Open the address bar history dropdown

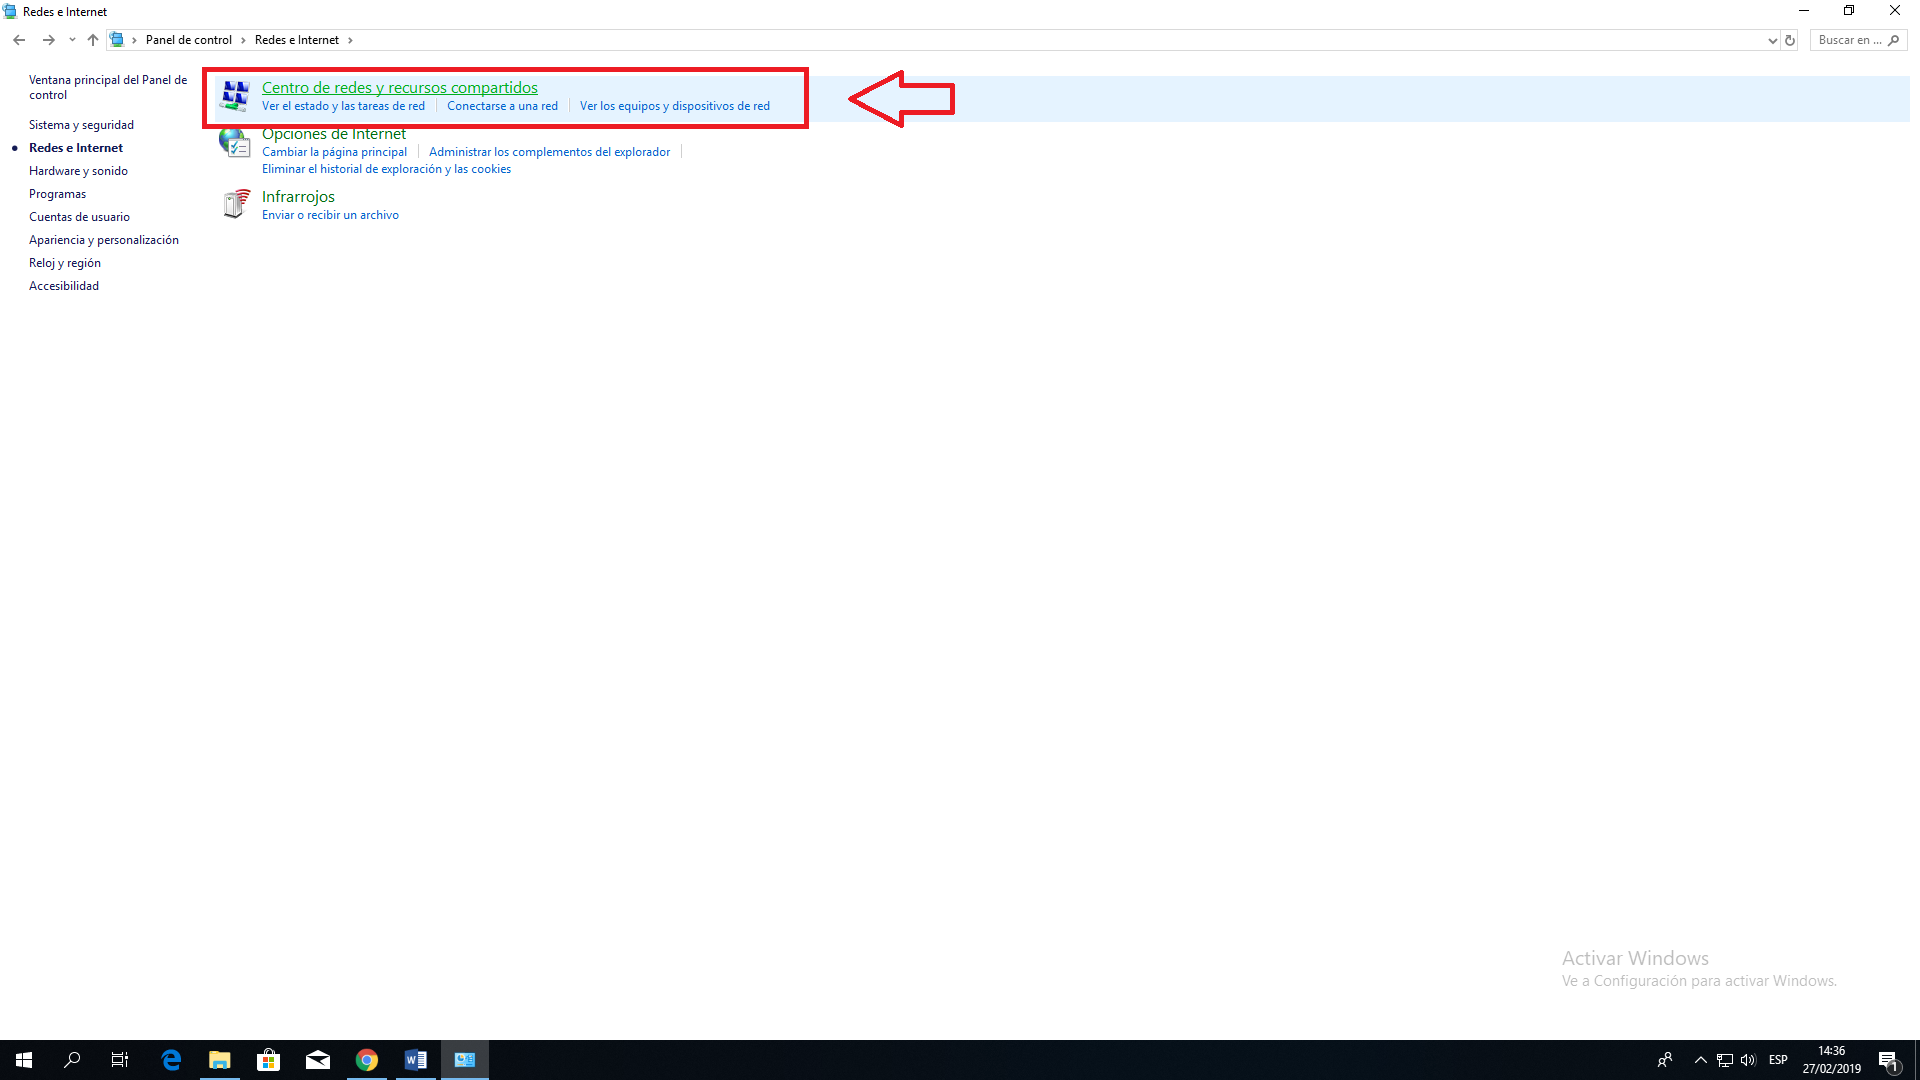[x=1772, y=40]
